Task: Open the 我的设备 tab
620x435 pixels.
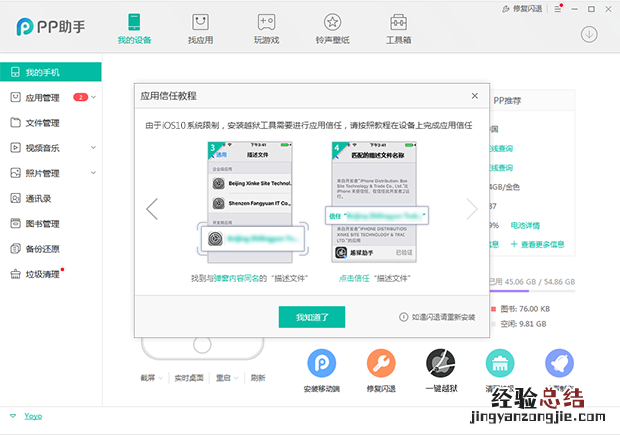Action: click(x=134, y=28)
